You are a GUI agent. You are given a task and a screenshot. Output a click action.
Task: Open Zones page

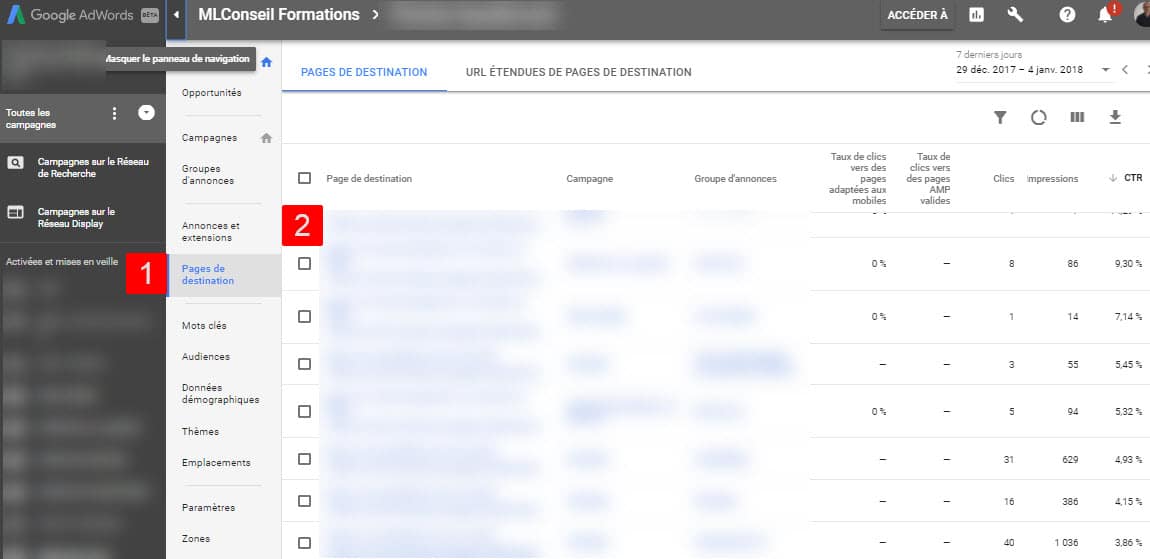click(x=196, y=538)
